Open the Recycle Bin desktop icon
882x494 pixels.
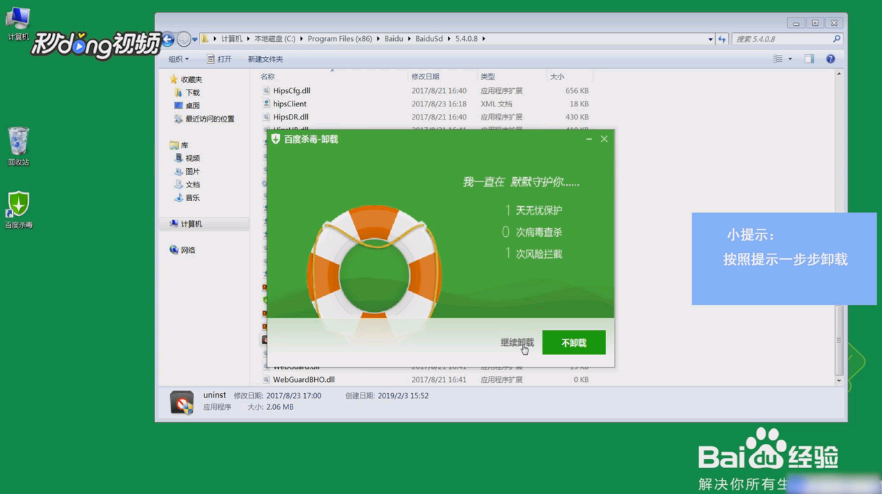pos(18,146)
